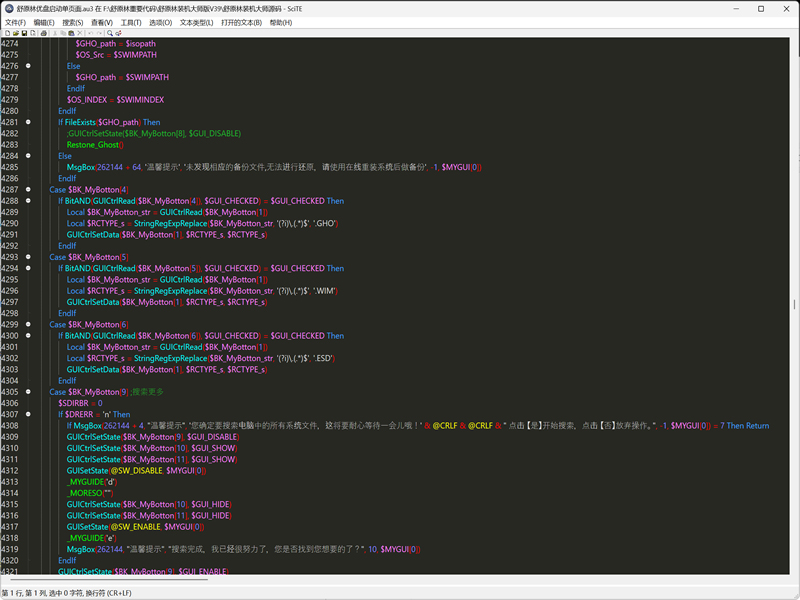The height and width of the screenshot is (600, 800).
Task: Create a new file with the New toolbar icon
Action: pos(8,33)
